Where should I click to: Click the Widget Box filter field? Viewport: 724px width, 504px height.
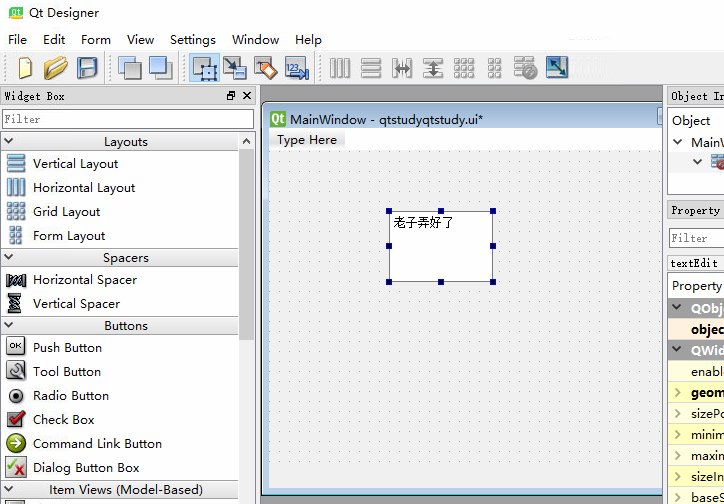[x=128, y=119]
